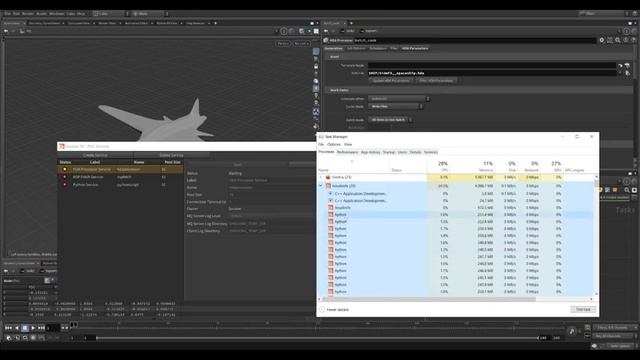Viewport: 640px width, 360px height.
Task: Open the file chooser icon beside HDA File
Action: pos(627,73)
